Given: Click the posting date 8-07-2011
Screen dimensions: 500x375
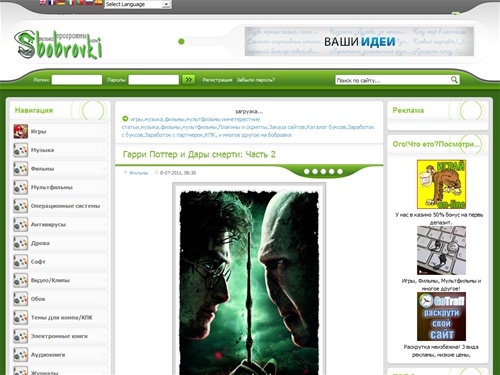Looking at the screenshot, I should pyautogui.click(x=178, y=173).
